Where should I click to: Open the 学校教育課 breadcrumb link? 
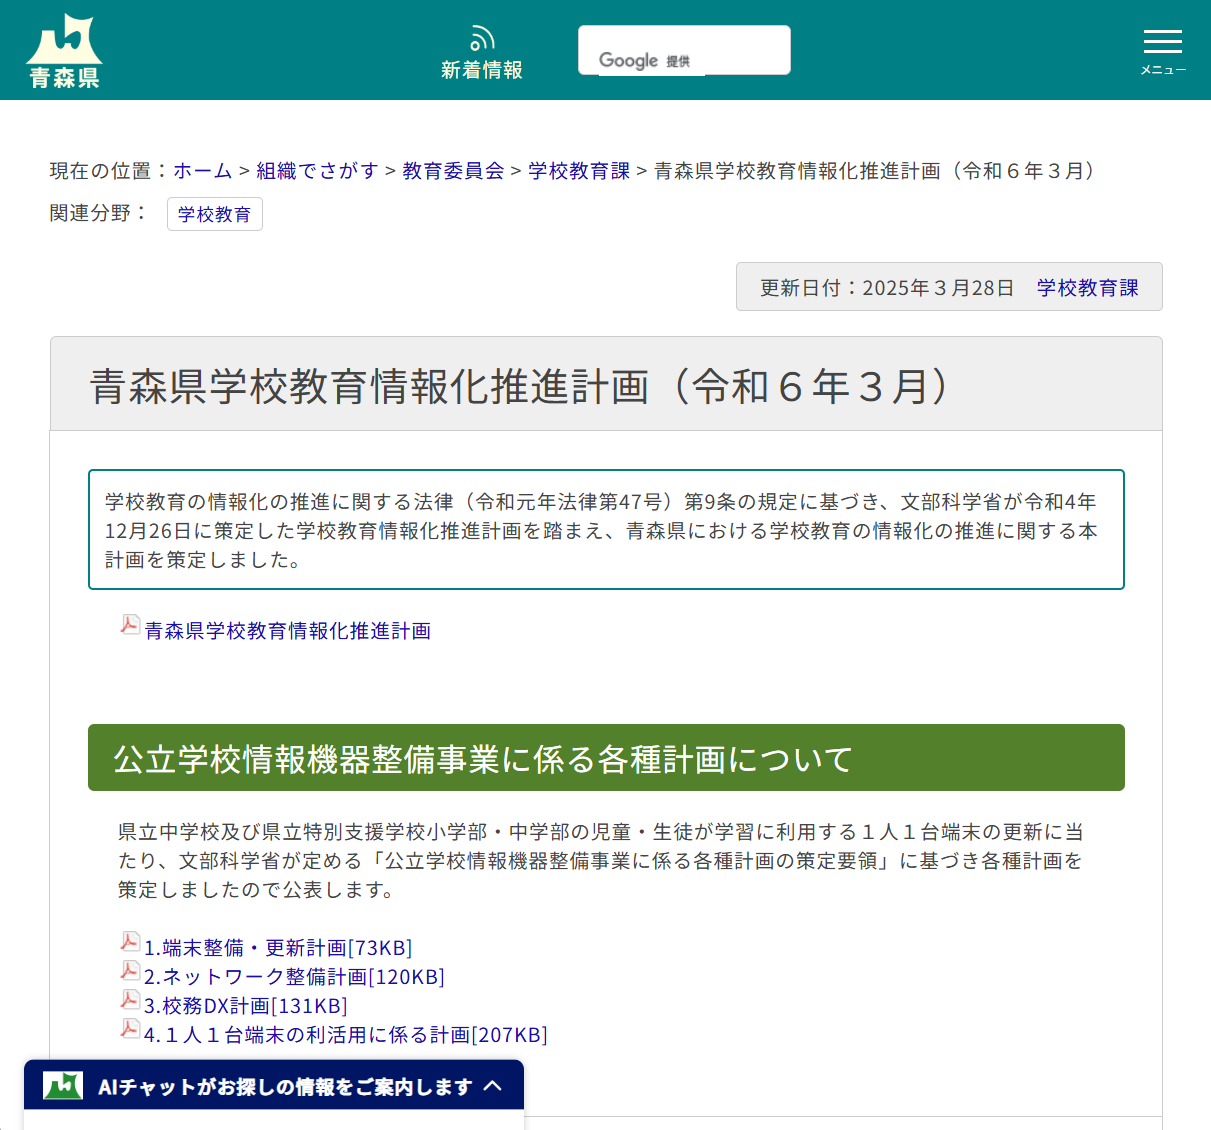tap(578, 170)
